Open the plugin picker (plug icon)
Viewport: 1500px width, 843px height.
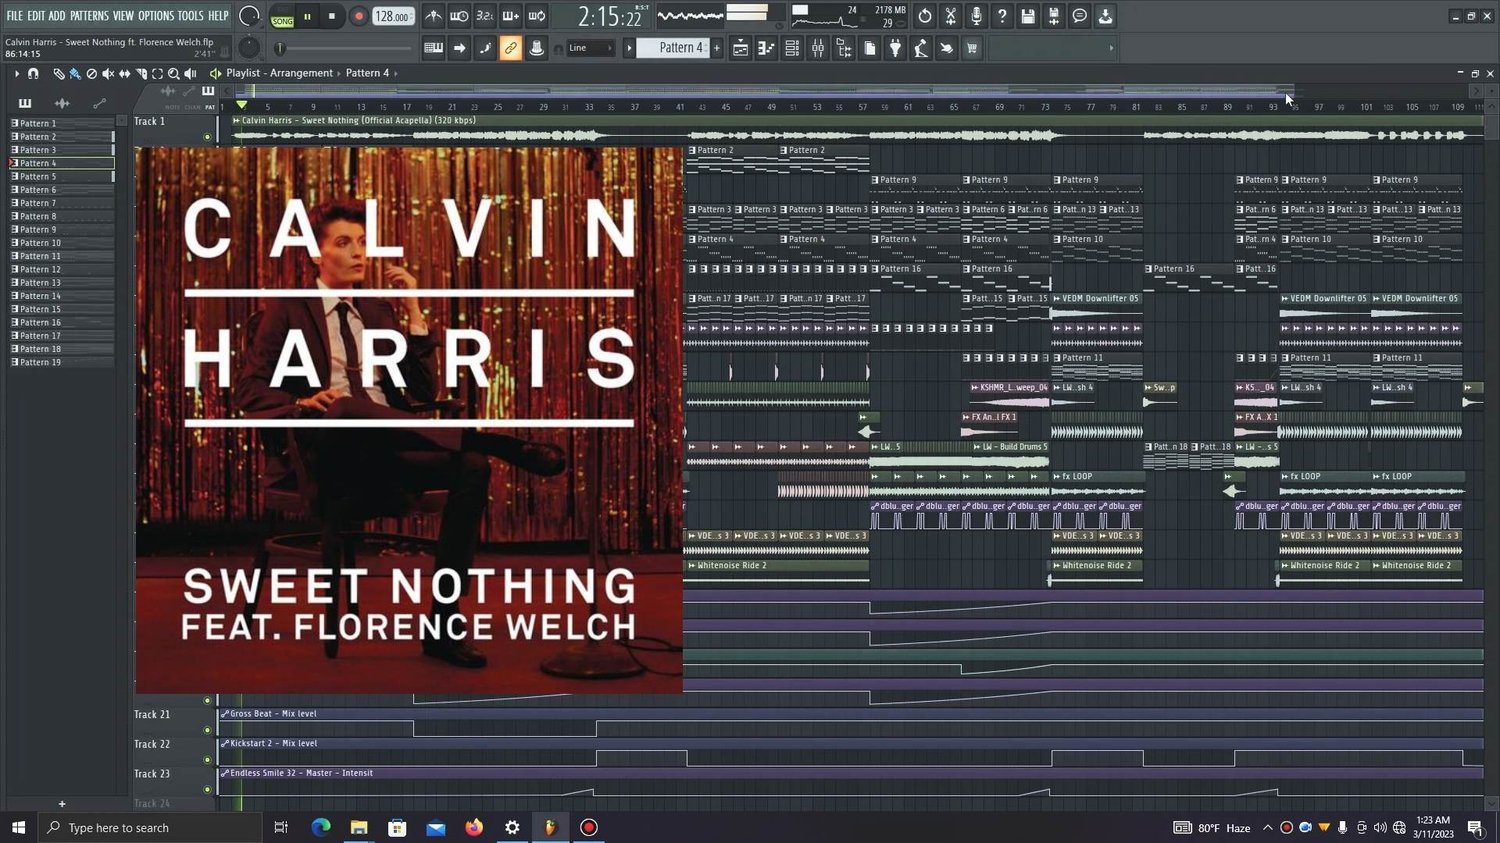[x=895, y=48]
